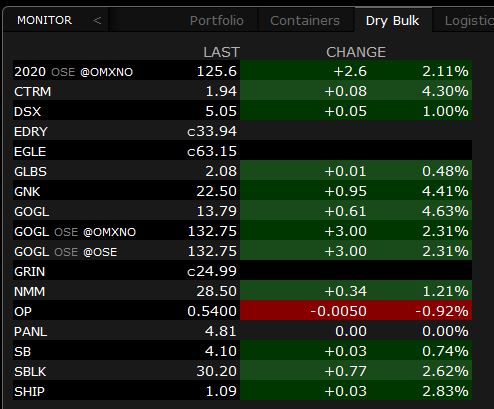Click the red OP change cell -0.0050

pos(338,311)
